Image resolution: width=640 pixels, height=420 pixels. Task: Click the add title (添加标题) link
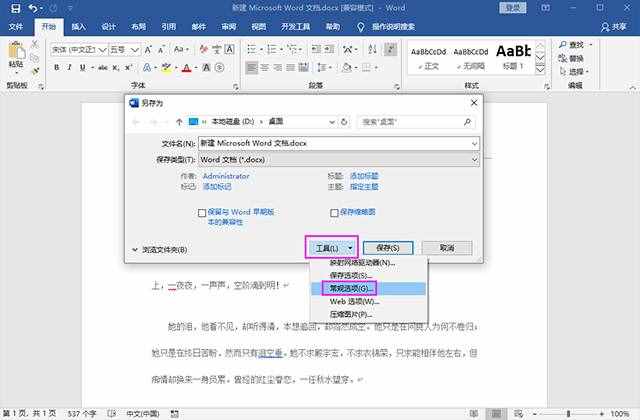[364, 176]
